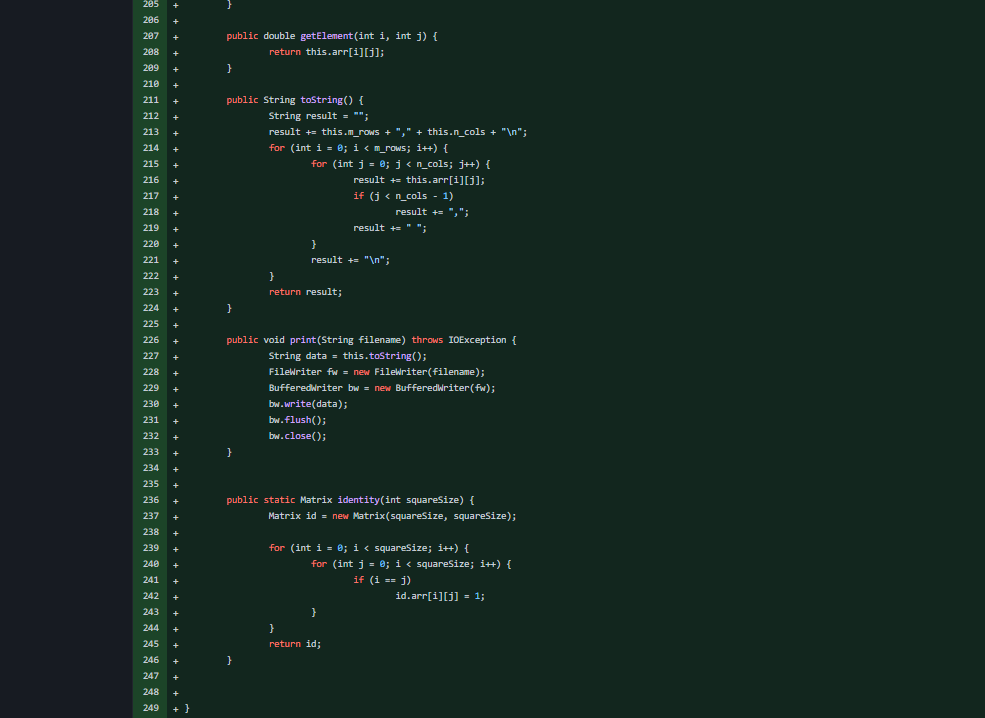Select line number 236

pyautogui.click(x=151, y=500)
